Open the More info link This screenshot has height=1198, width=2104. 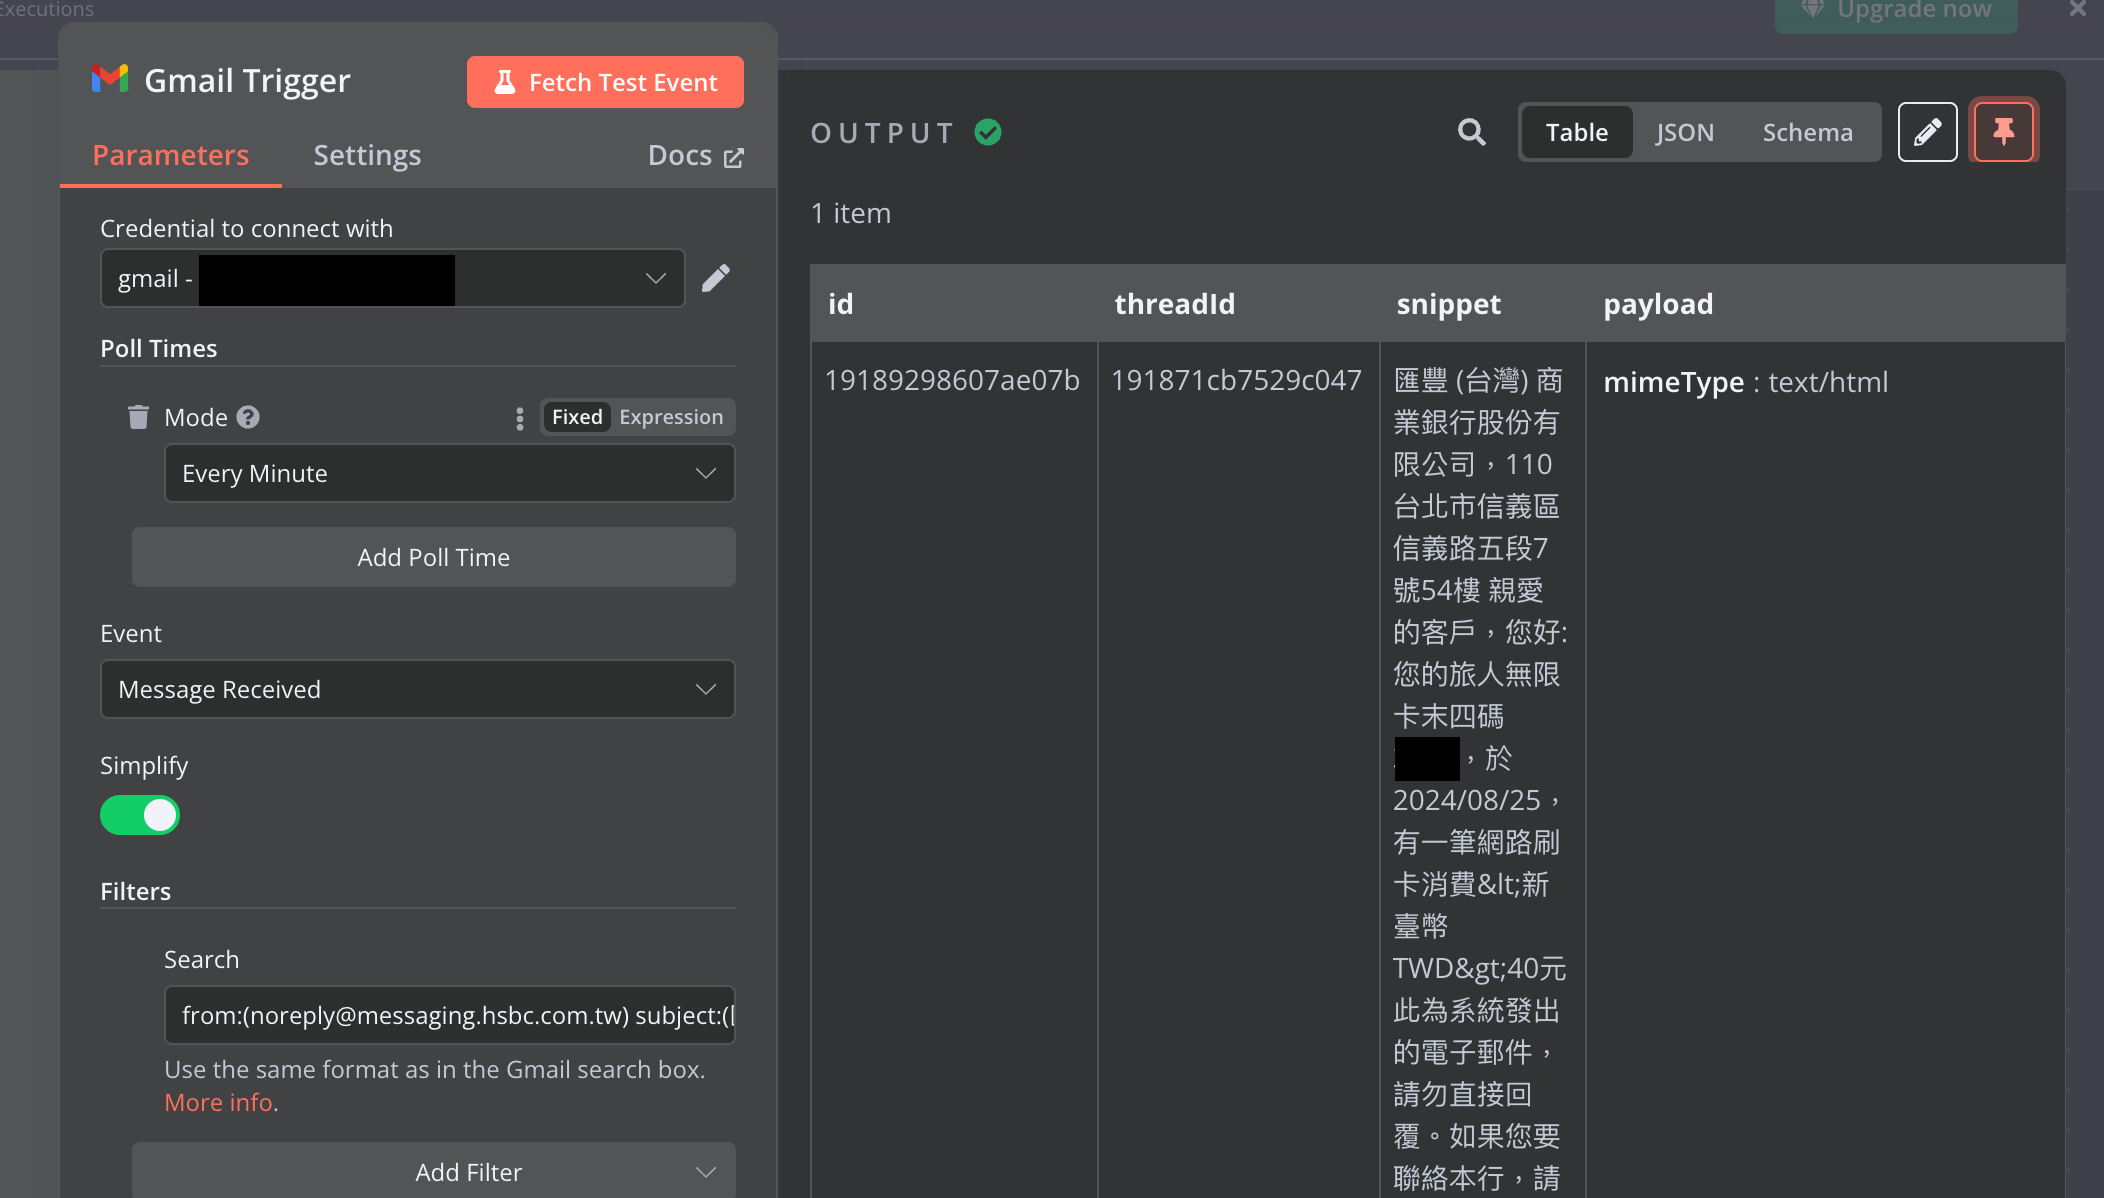tap(219, 1102)
